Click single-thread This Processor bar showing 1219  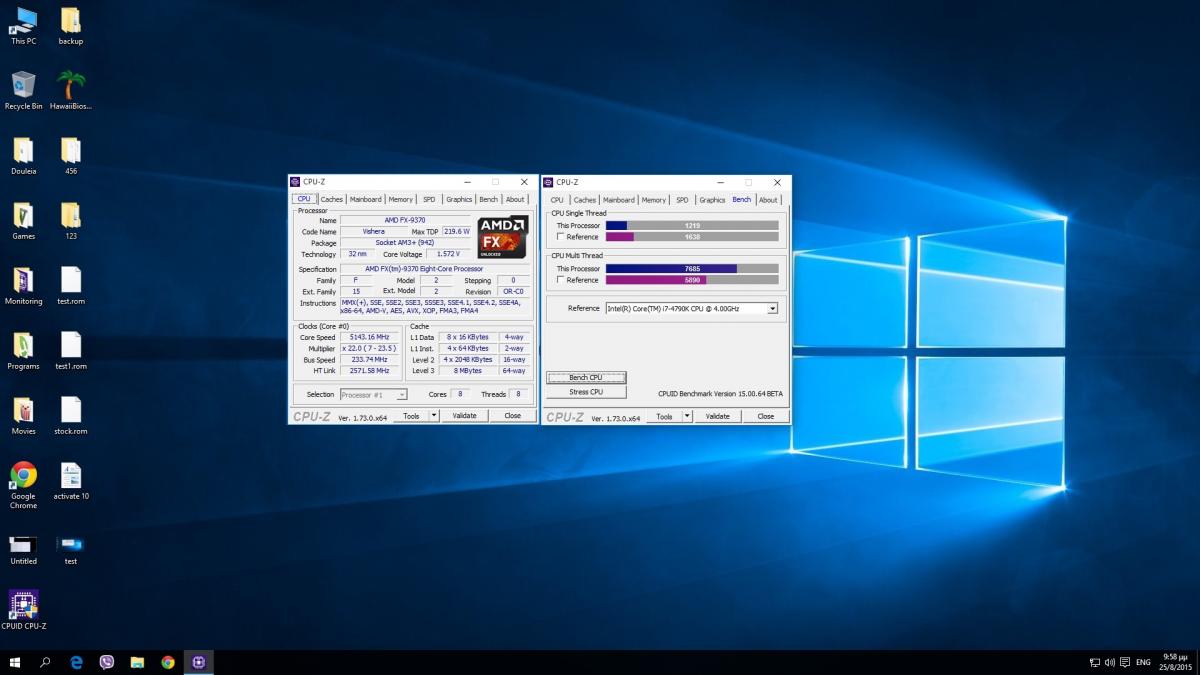pyautogui.click(x=692, y=226)
